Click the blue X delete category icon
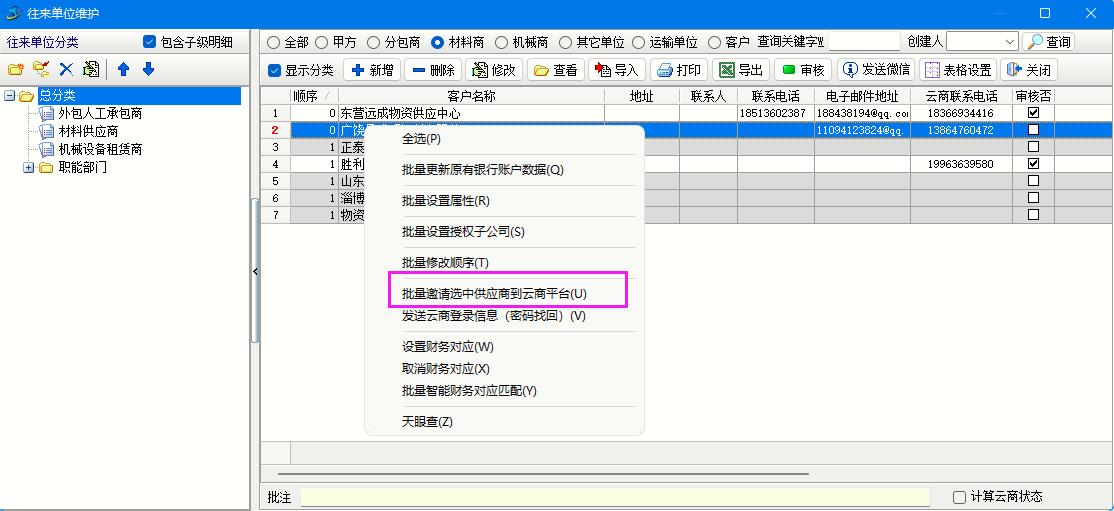The image size is (1114, 511). (x=66, y=69)
